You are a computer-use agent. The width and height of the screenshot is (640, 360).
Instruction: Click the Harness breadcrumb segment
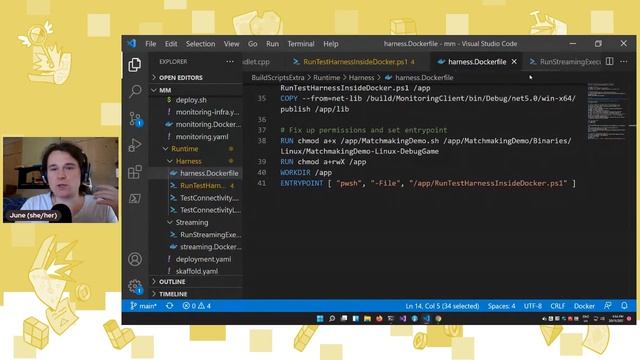(x=361, y=78)
